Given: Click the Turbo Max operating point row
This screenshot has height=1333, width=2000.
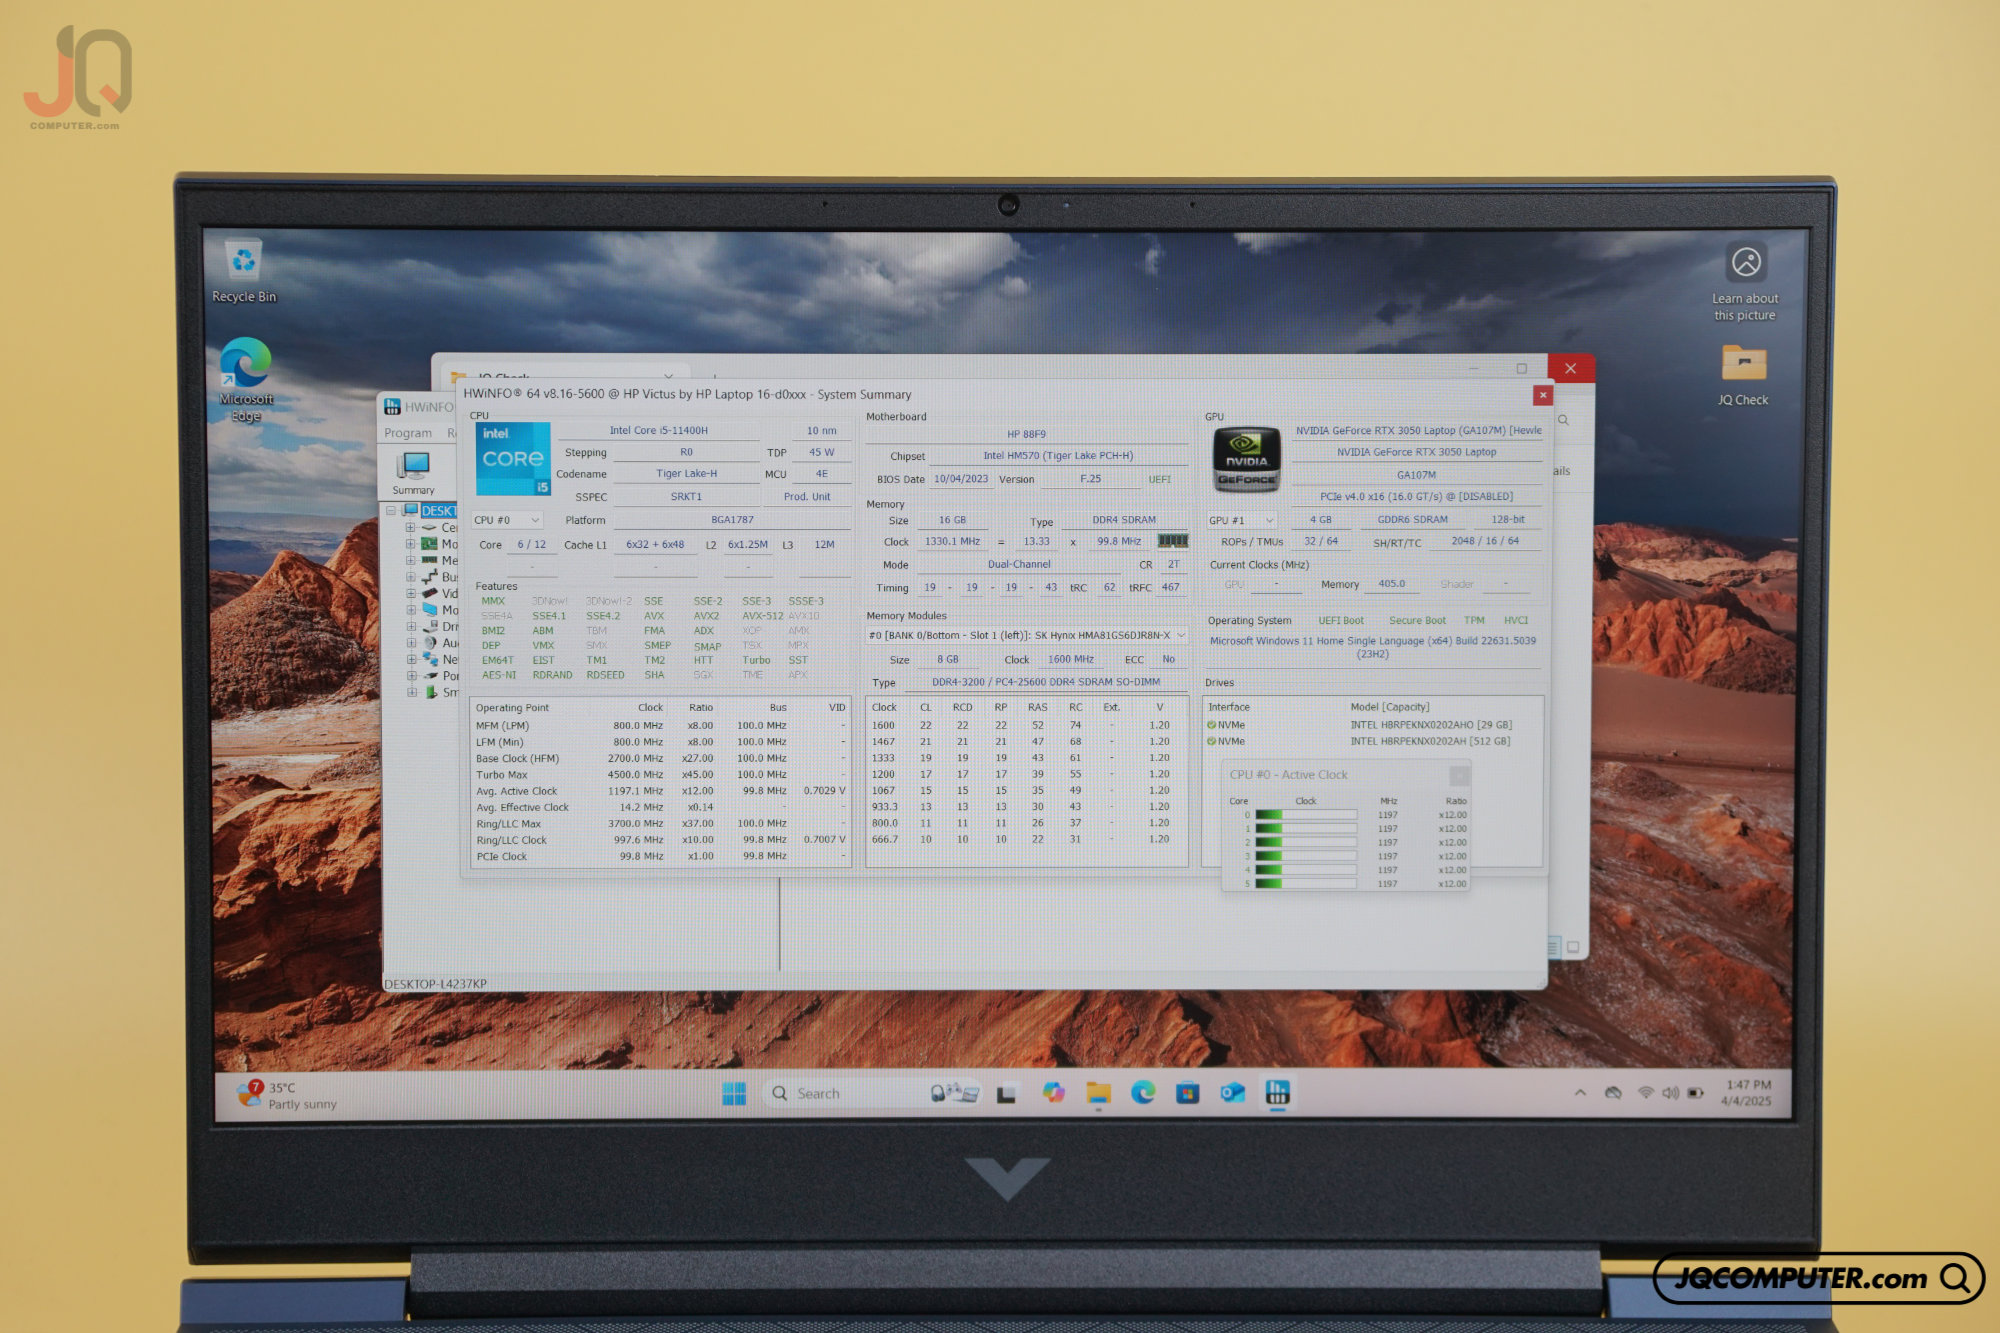Looking at the screenshot, I should [x=660, y=775].
